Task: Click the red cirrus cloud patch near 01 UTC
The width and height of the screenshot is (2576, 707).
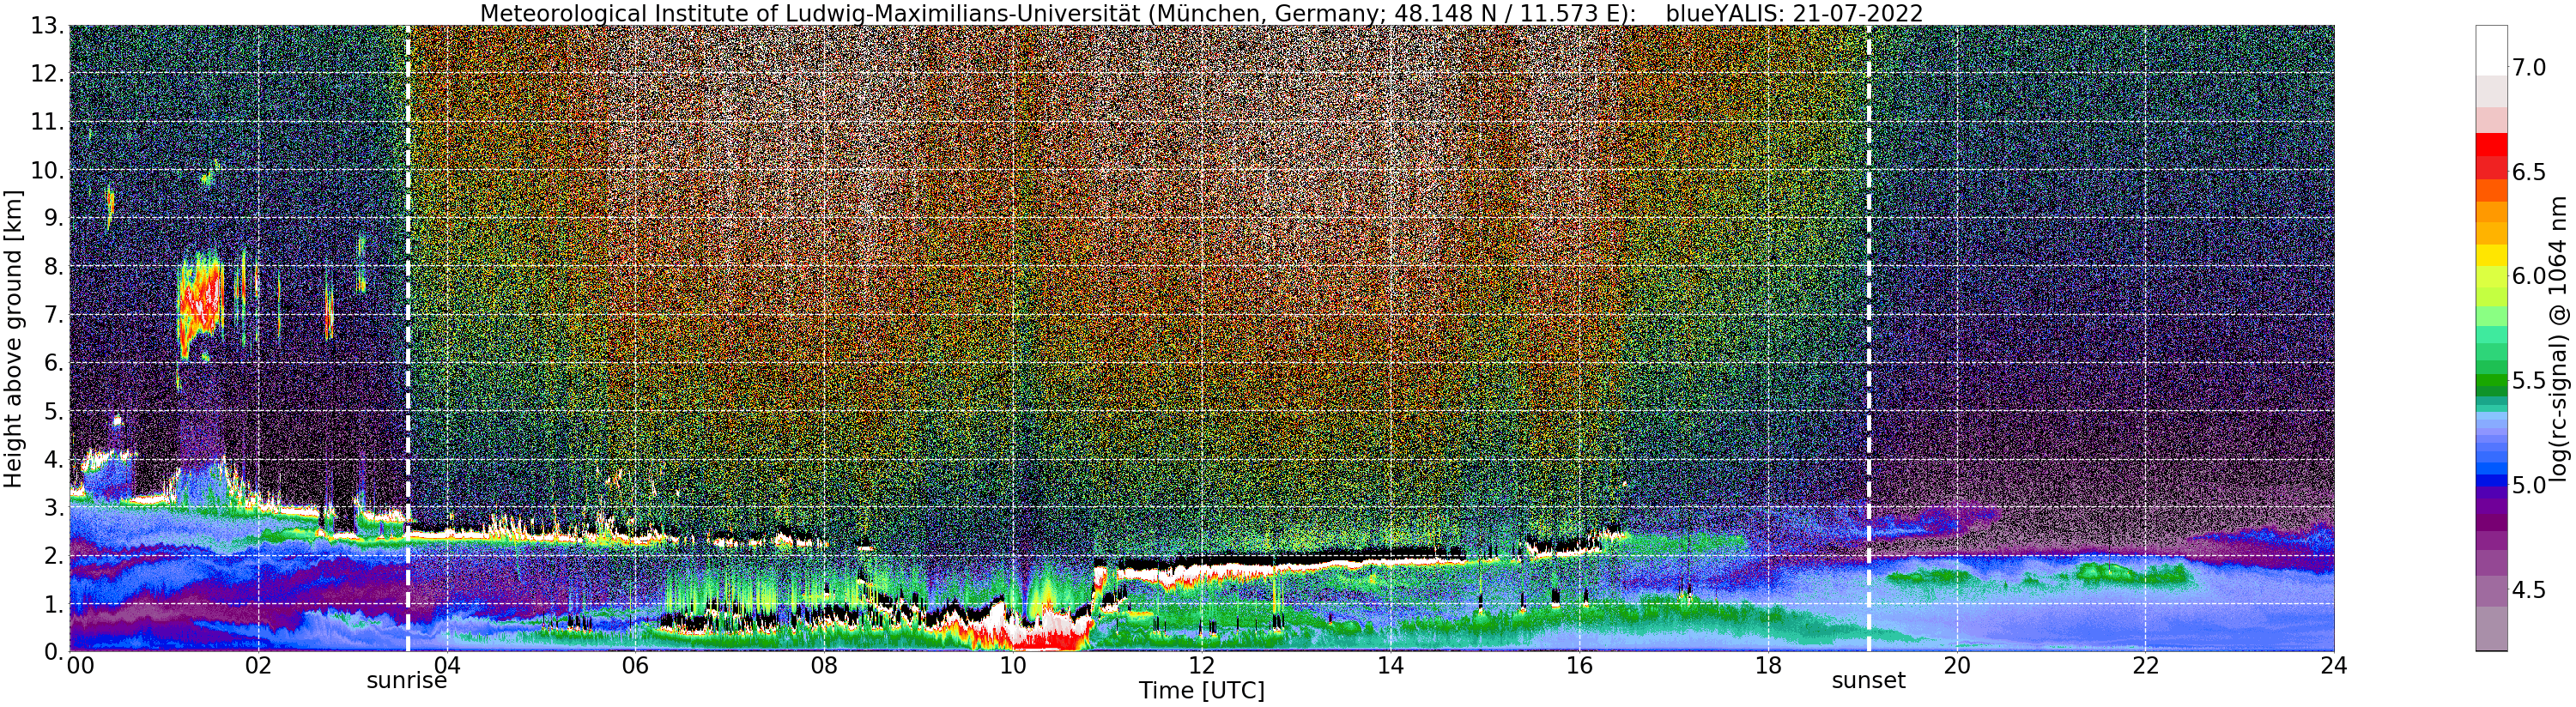Action: tap(200, 305)
